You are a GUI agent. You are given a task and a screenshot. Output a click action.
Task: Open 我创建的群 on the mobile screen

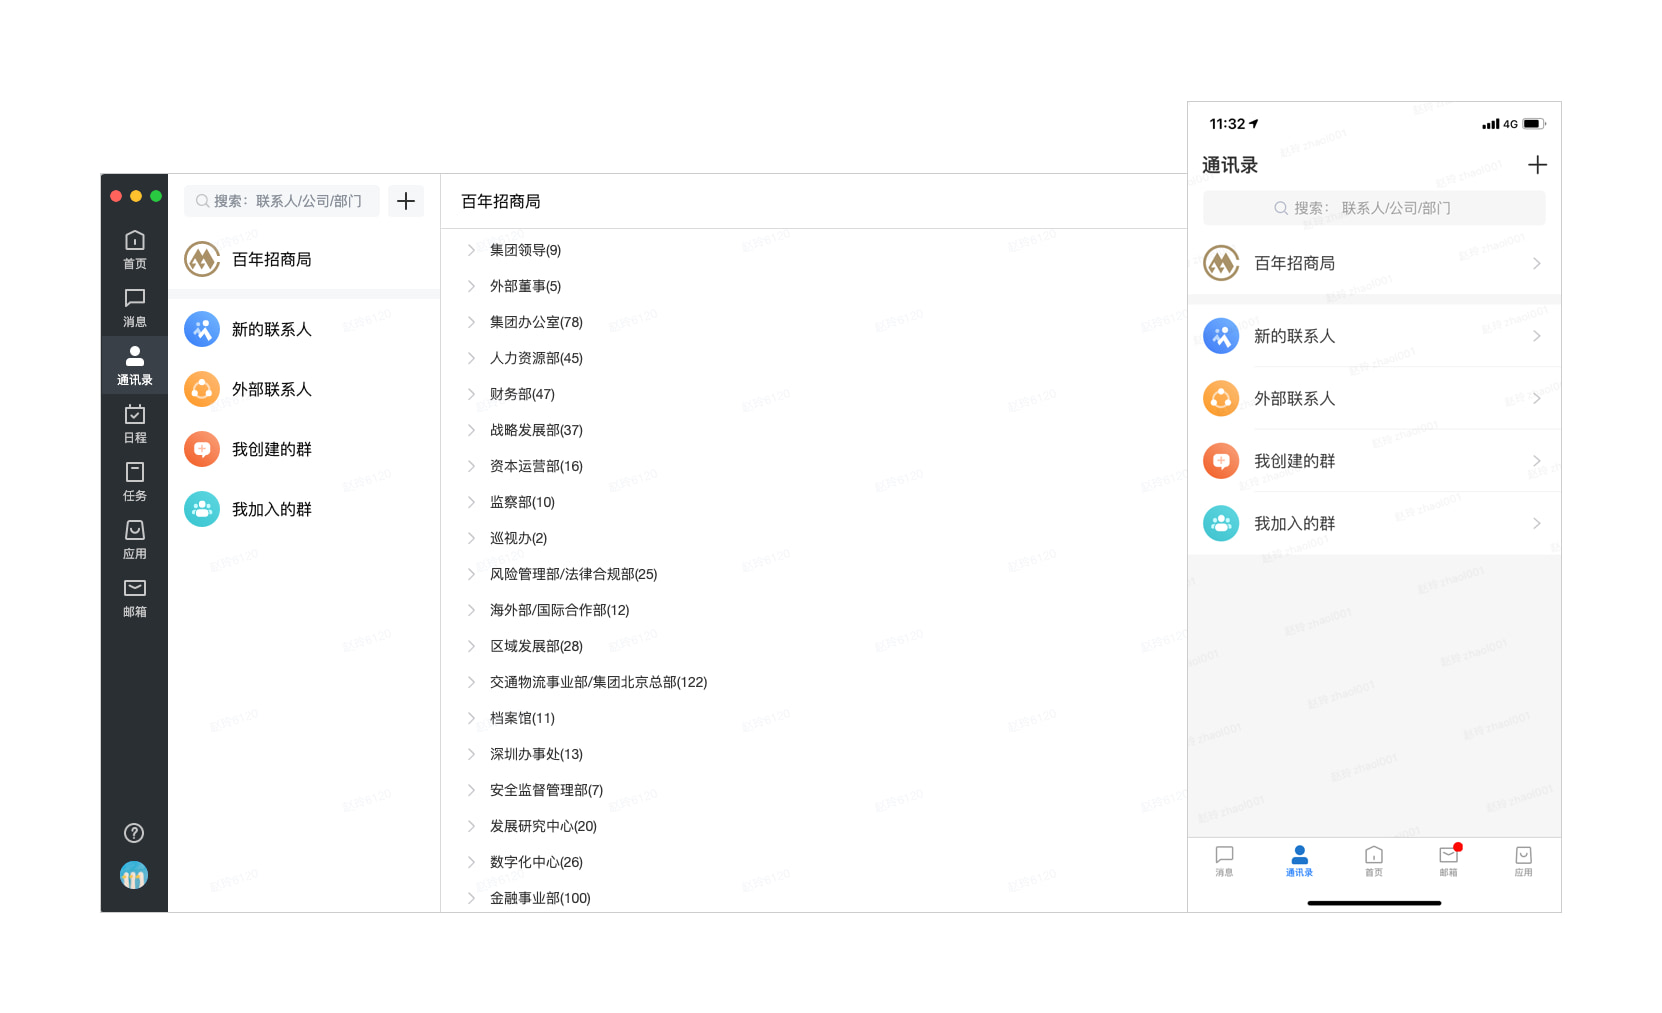(x=1296, y=461)
